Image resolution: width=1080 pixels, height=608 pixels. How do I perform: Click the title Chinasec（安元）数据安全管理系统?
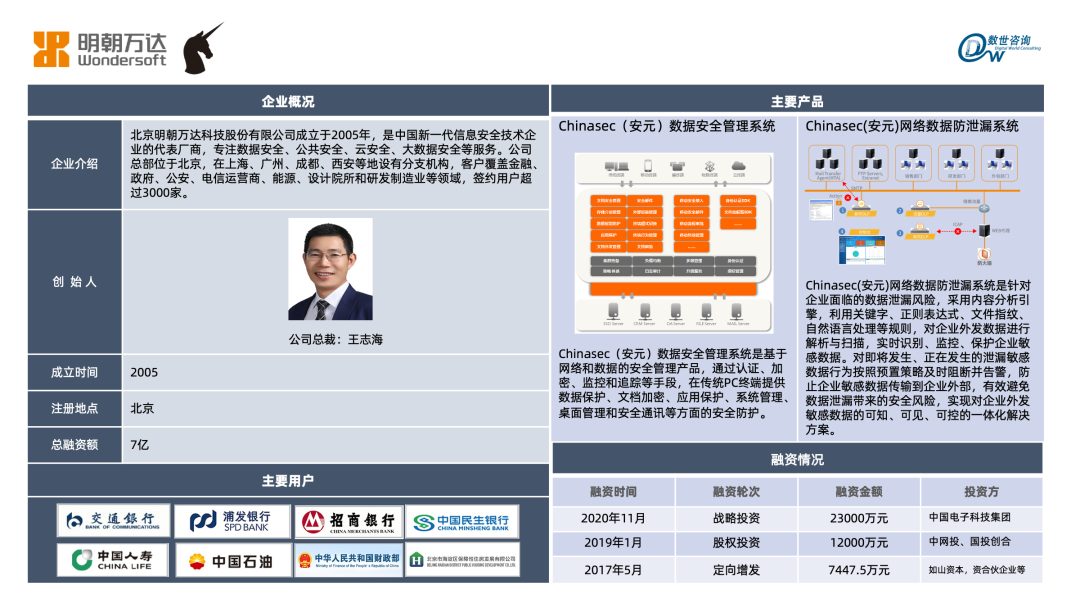(667, 126)
